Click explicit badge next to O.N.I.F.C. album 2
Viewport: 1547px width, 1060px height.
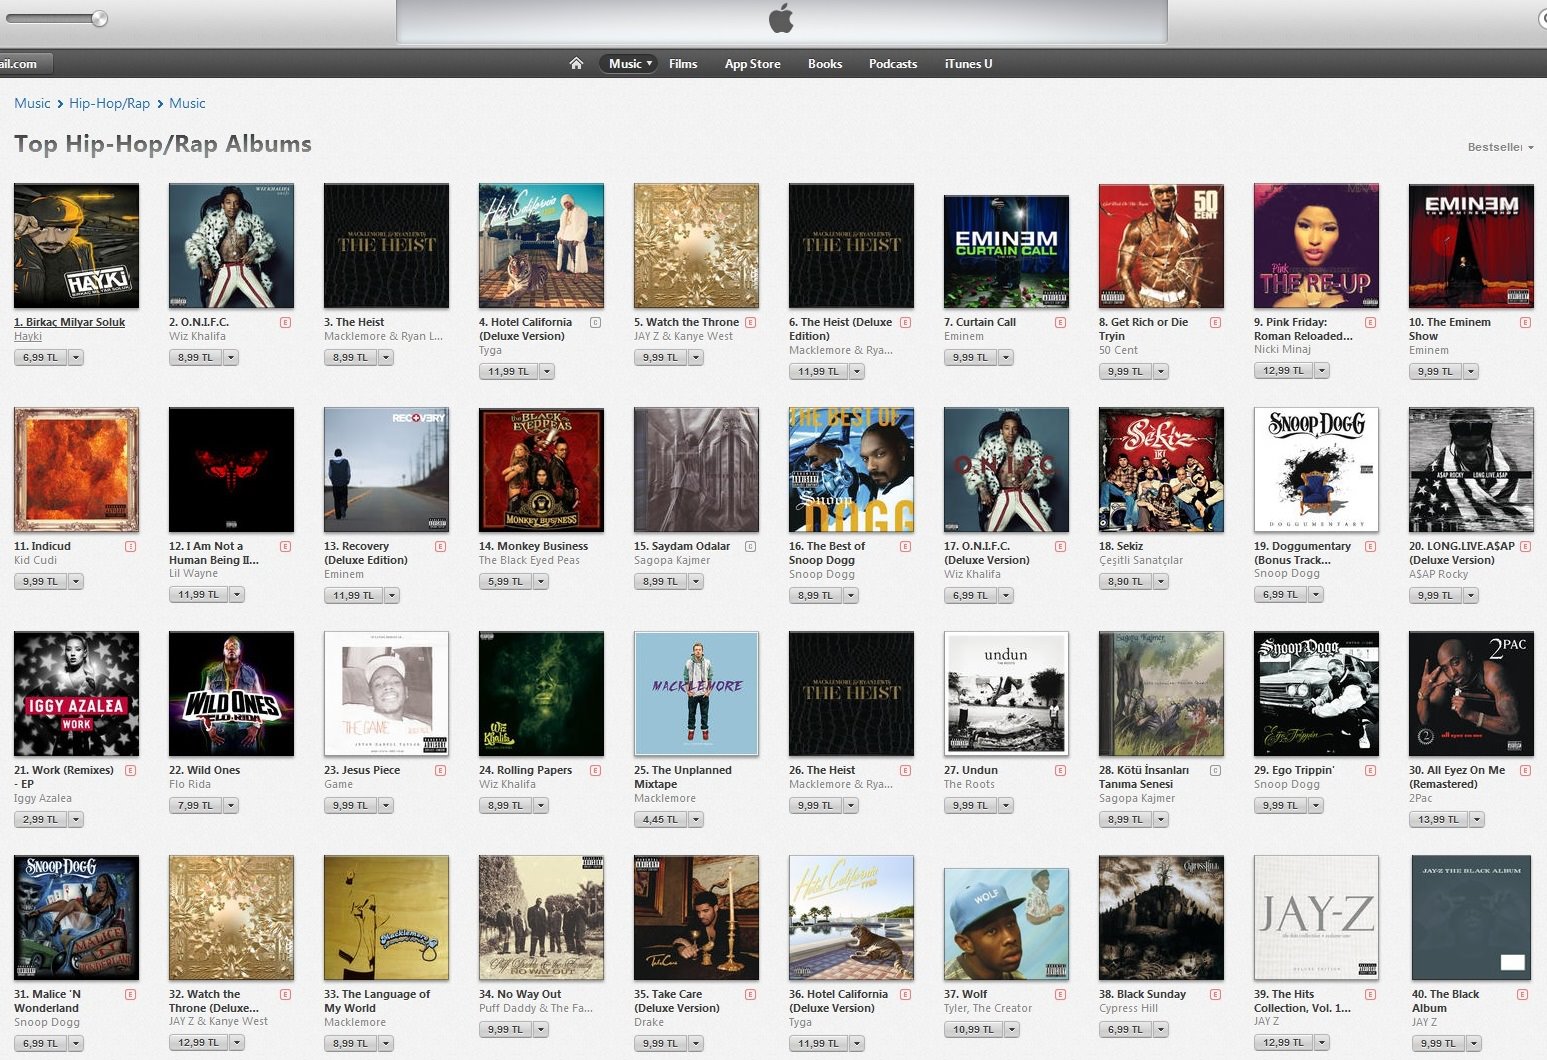(285, 322)
